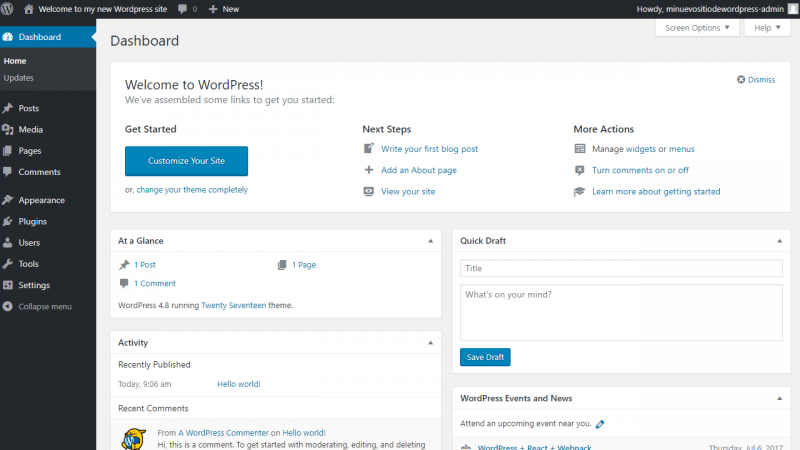The width and height of the screenshot is (800, 450).
Task: Focus the What's on your mind text area
Action: click(621, 312)
